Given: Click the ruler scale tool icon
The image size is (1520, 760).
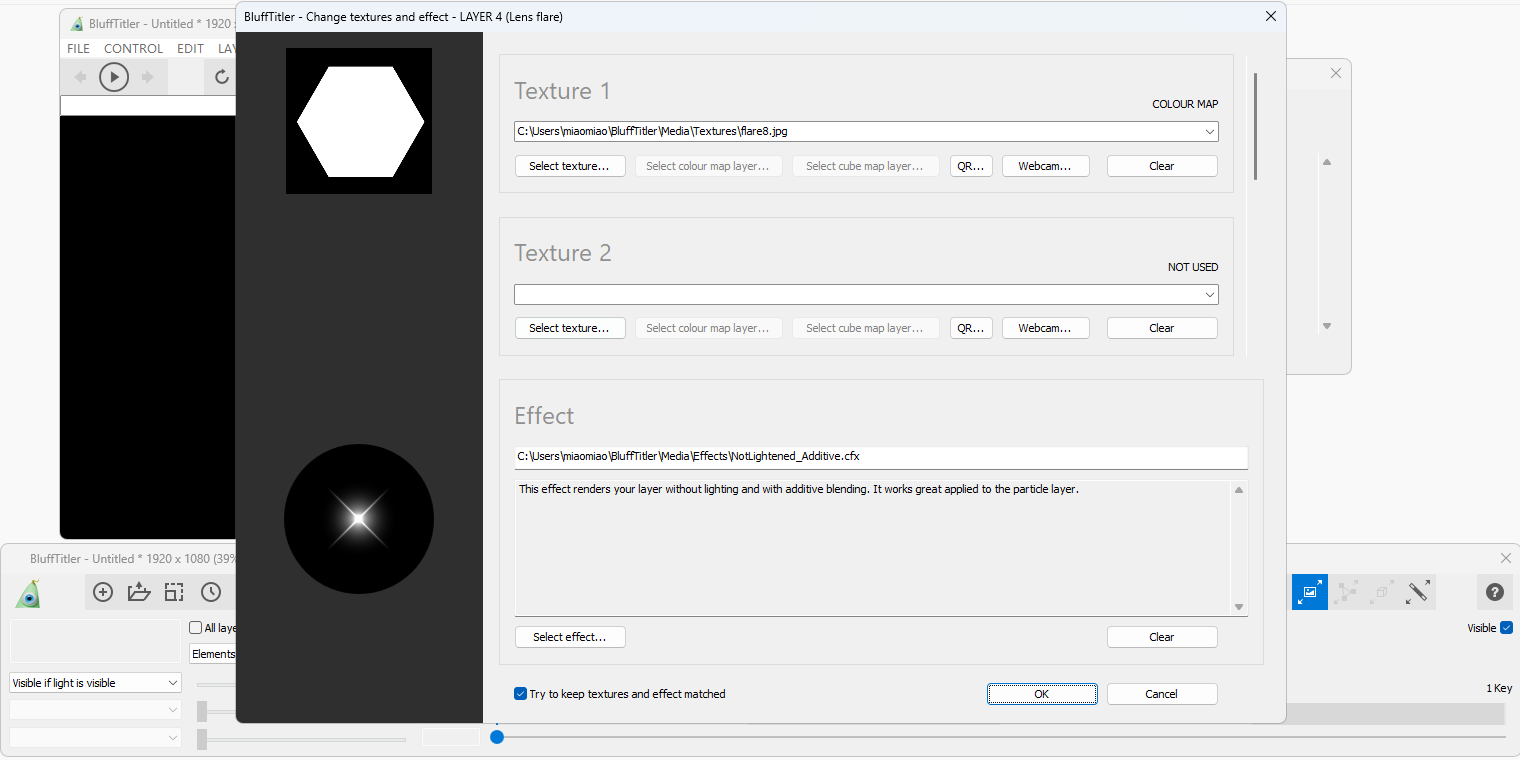Looking at the screenshot, I should (x=1417, y=592).
